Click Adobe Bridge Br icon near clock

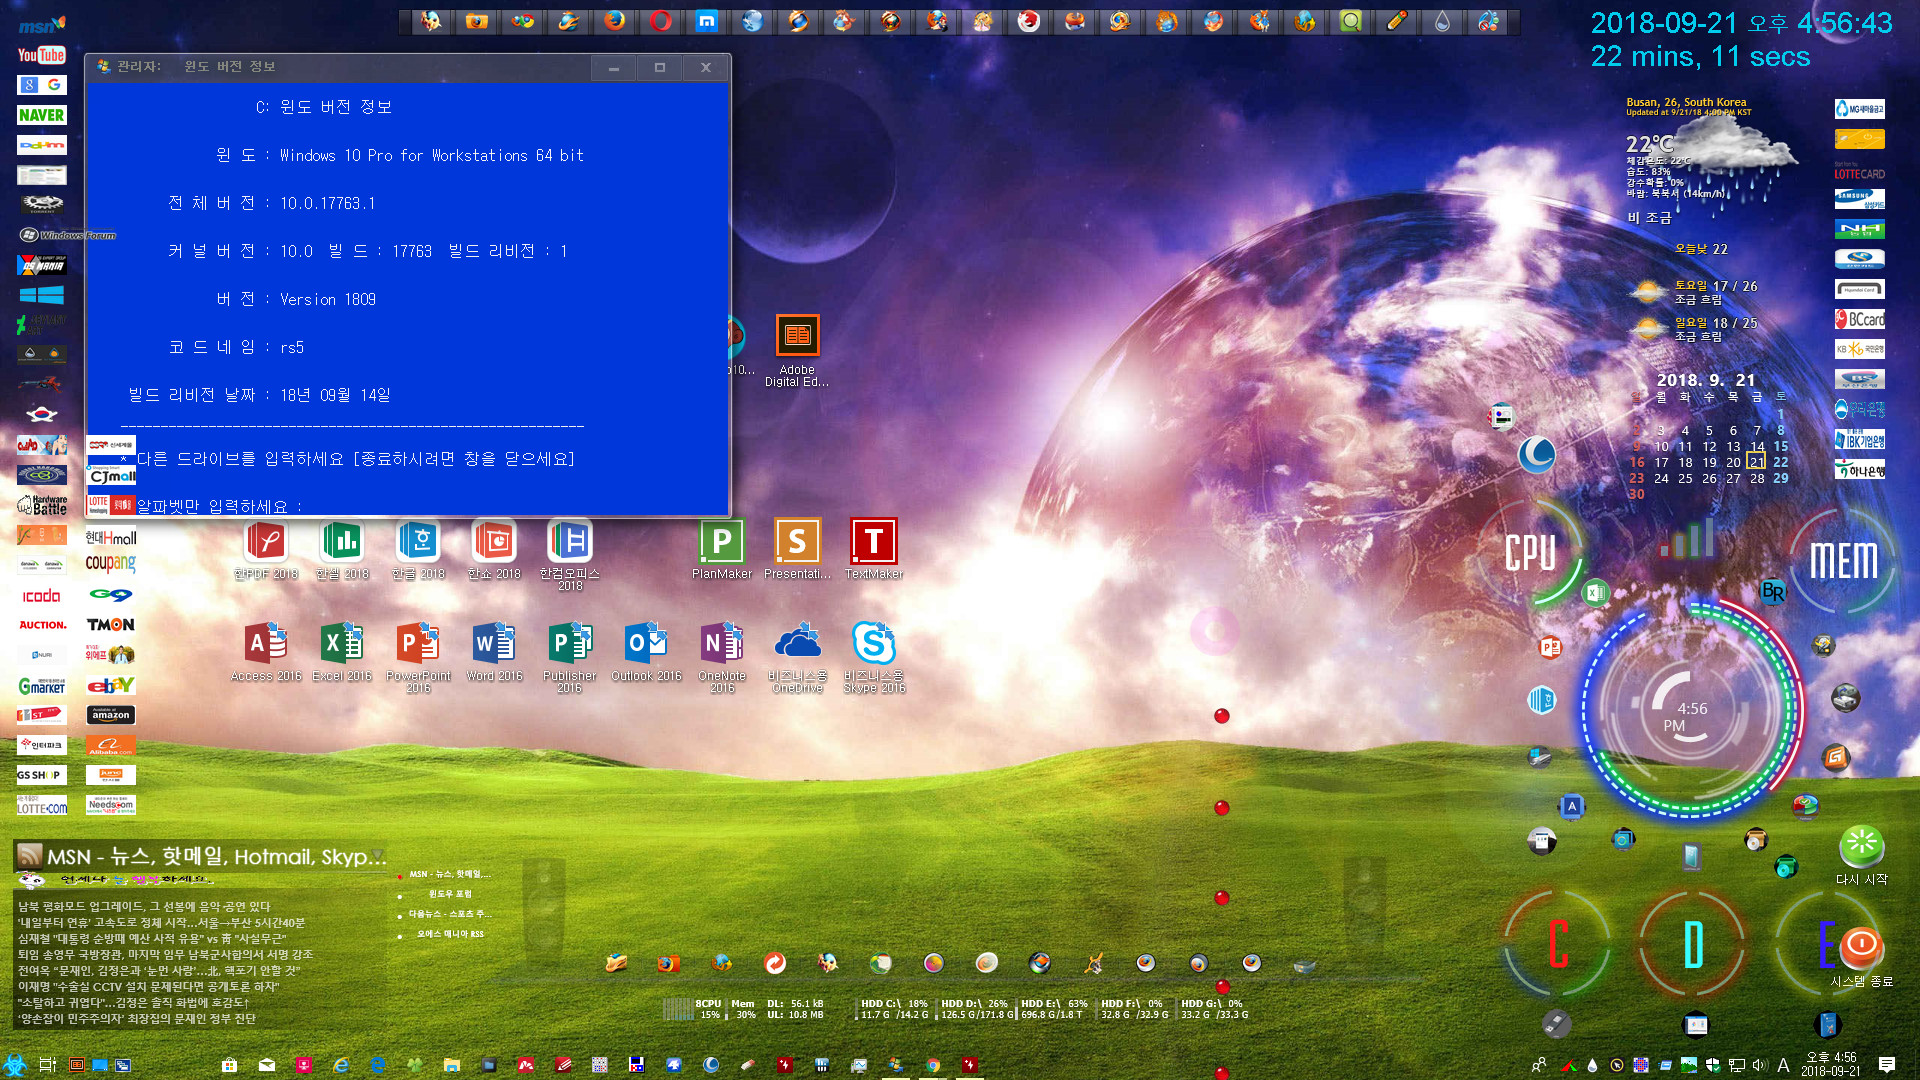click(1773, 591)
